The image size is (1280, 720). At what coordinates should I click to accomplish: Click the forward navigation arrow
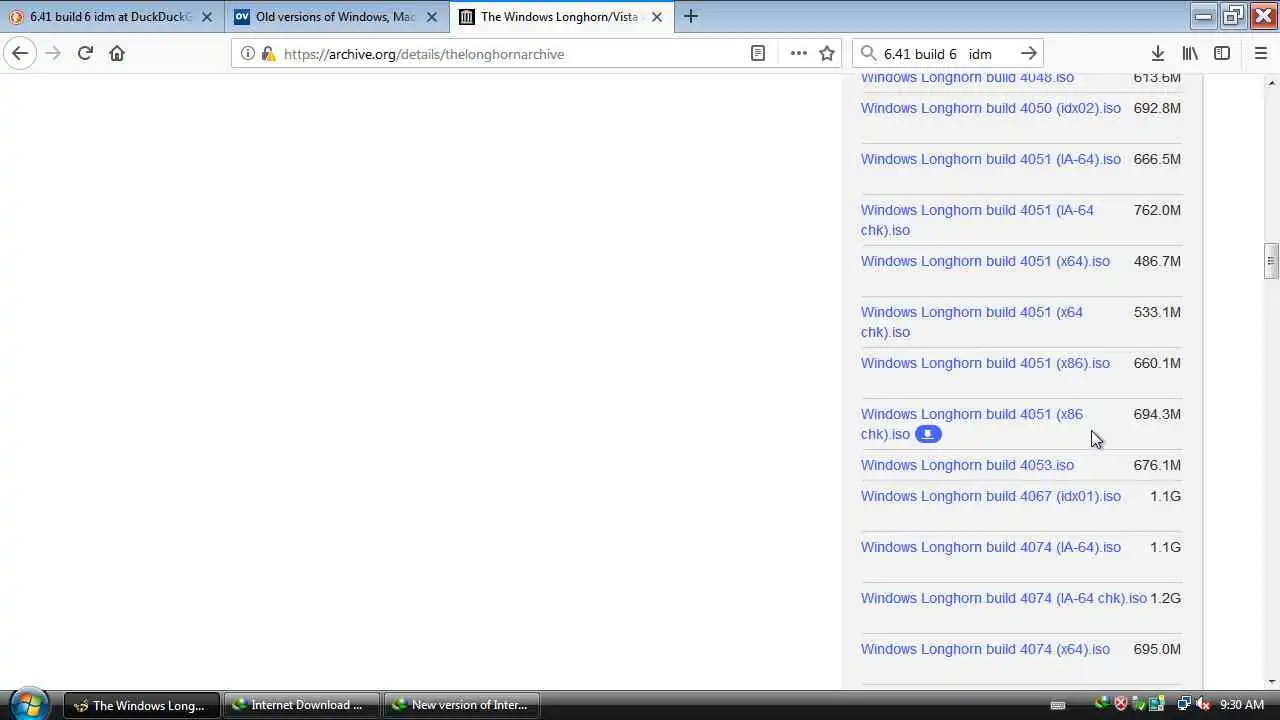pos(53,53)
